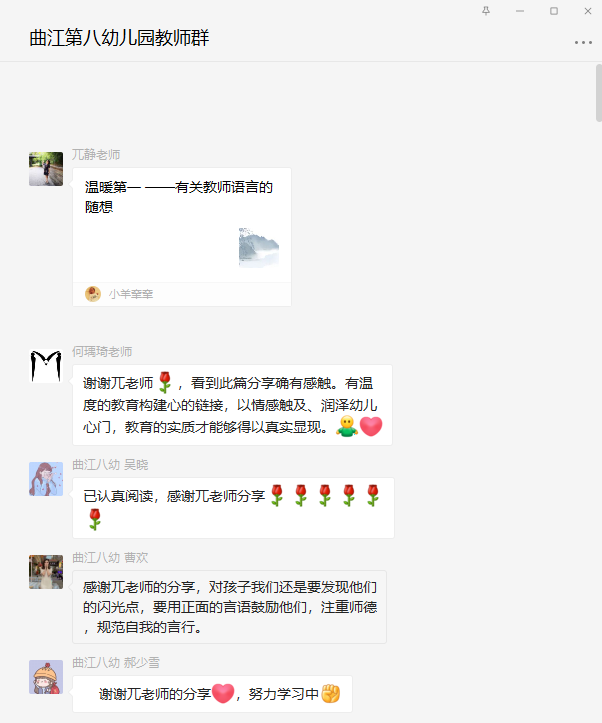Select 吴晓's rose emoji message
The height and width of the screenshot is (723, 602).
coord(234,508)
